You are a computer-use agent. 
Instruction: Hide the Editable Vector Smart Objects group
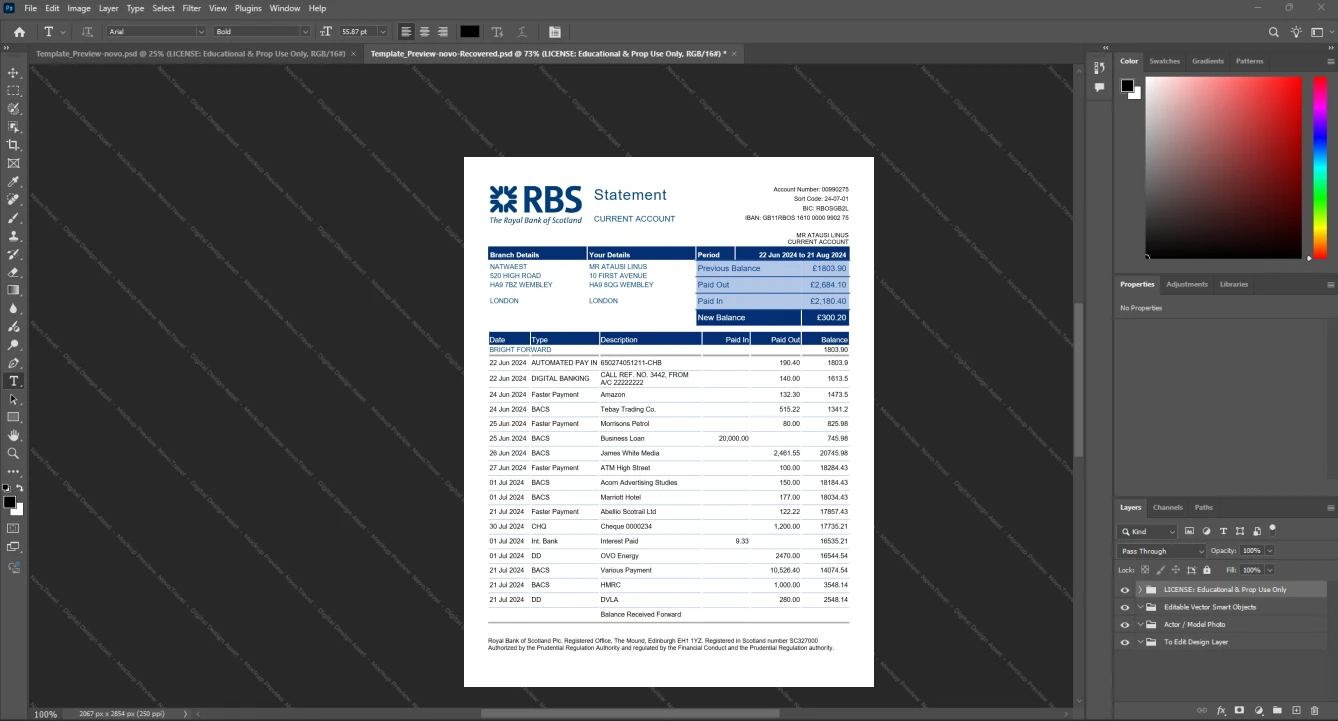click(x=1125, y=607)
